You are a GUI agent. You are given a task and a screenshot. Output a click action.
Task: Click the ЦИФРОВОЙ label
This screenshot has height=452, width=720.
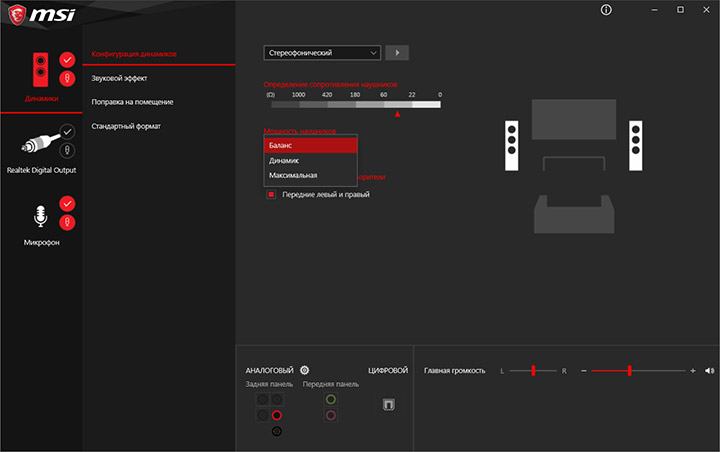(388, 370)
